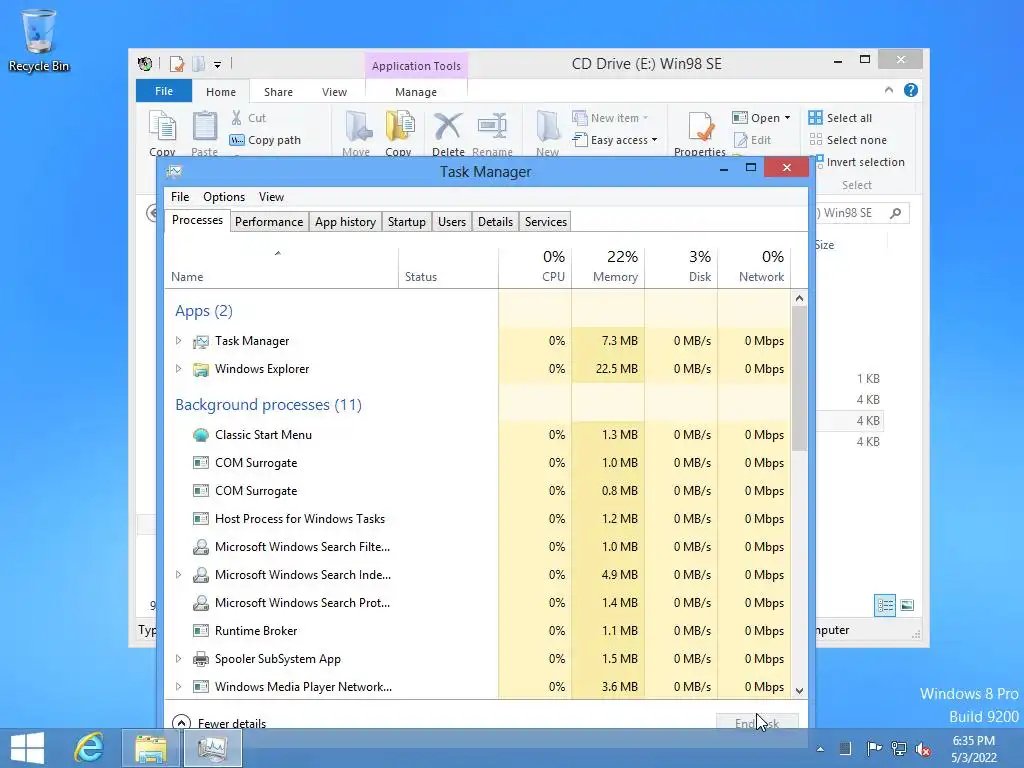The image size is (1024, 768).
Task: Click the Copy icon in Explorer ribbon clipboard group
Action: coord(163,127)
